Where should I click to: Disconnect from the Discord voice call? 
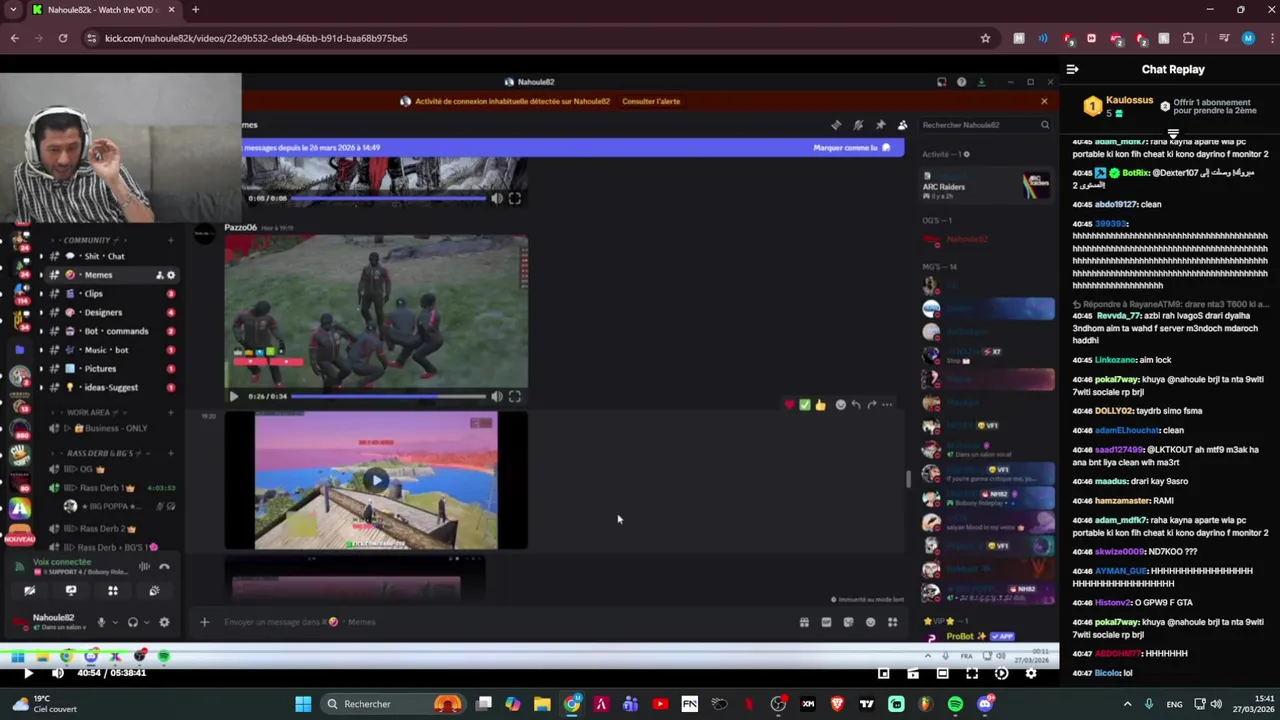click(164, 567)
